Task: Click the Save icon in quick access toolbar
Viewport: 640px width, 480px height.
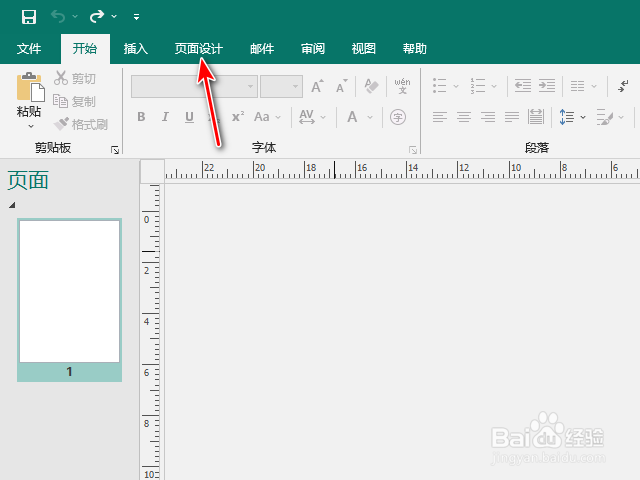Action: point(29,17)
